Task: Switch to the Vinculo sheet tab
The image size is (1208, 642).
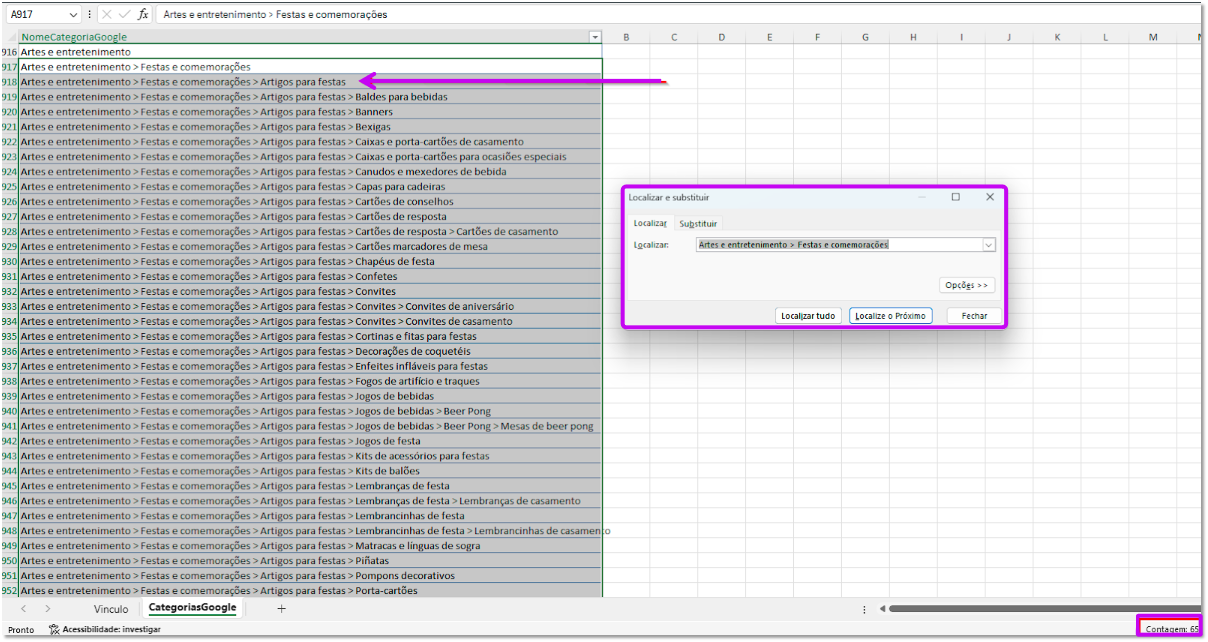Action: click(x=111, y=608)
